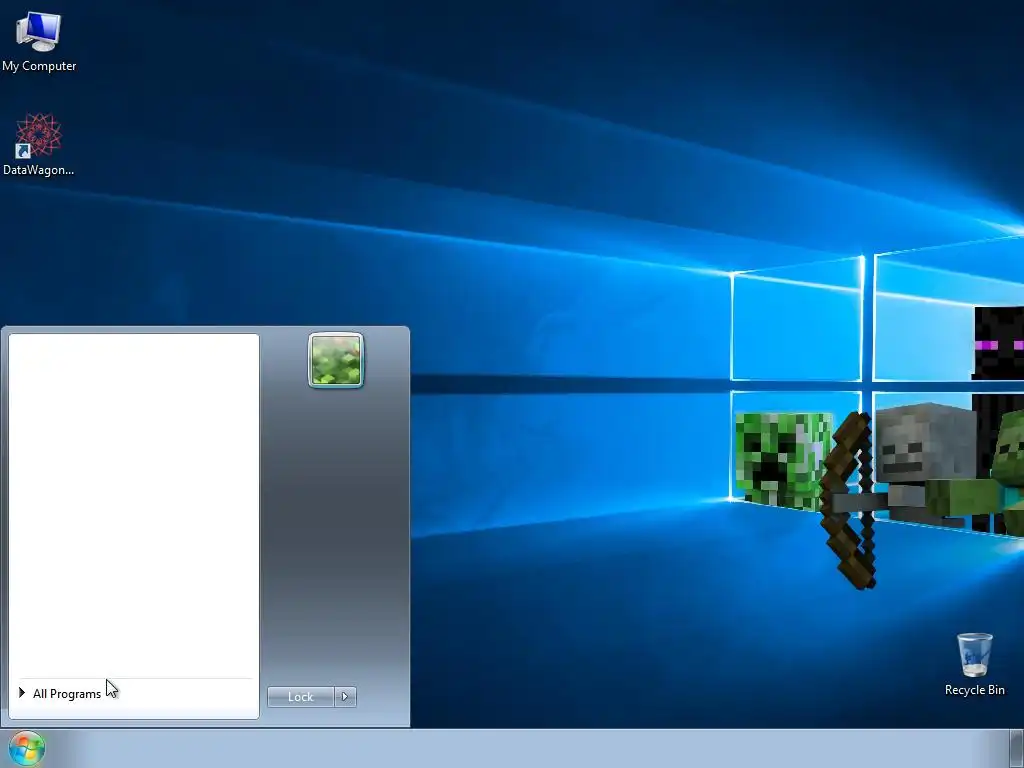Viewport: 1024px width, 768px height.
Task: Click the Lock button
Action: click(300, 697)
